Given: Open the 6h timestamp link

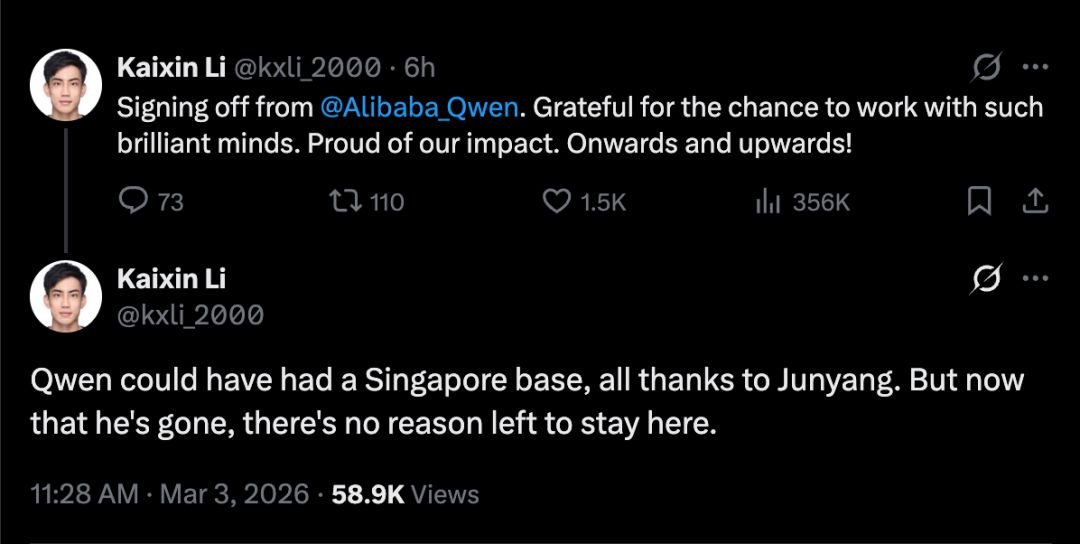Looking at the screenshot, I should point(420,67).
